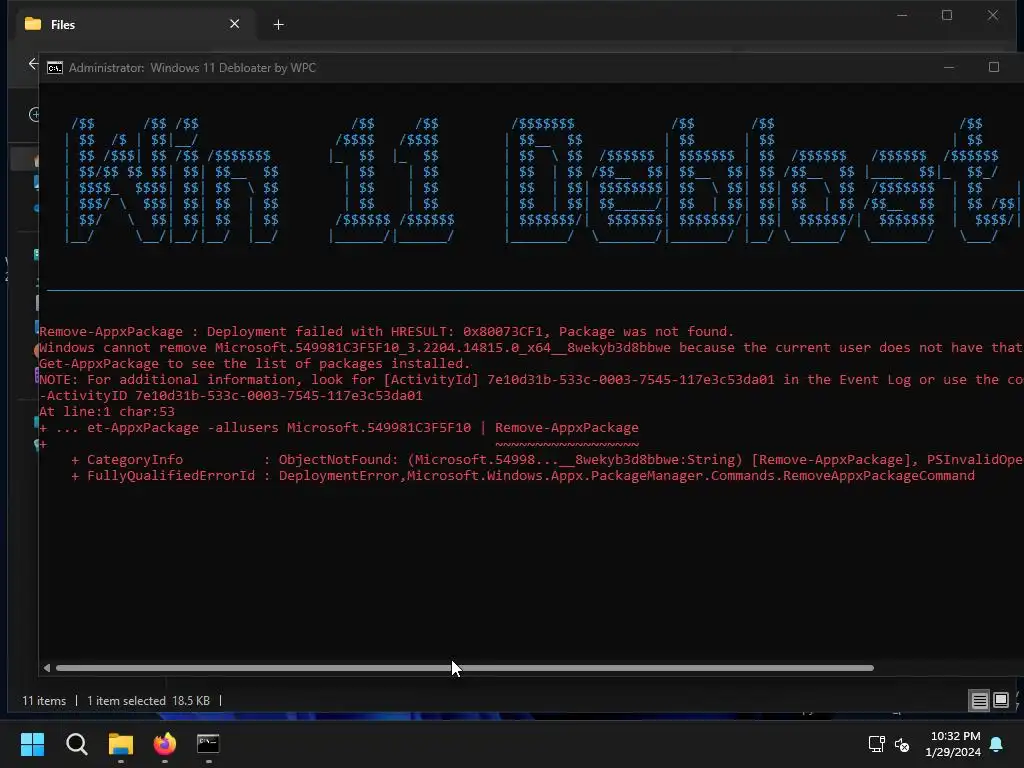Switch Files window to details view
The width and height of the screenshot is (1024, 768).
pyautogui.click(x=980, y=701)
